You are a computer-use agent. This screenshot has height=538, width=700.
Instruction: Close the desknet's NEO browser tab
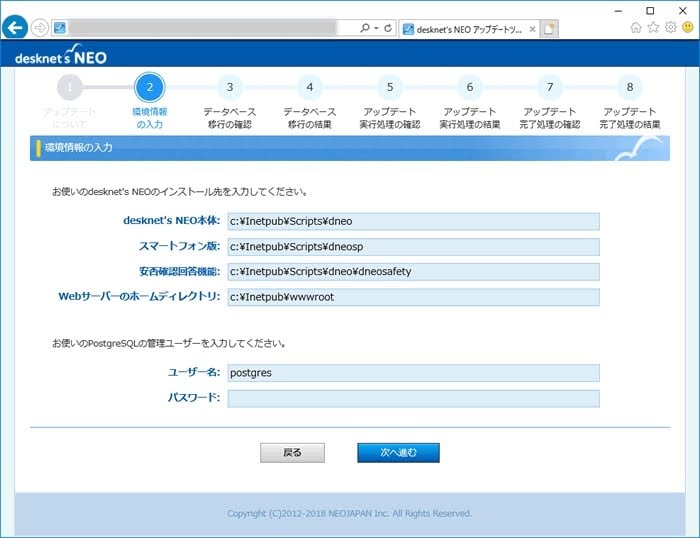tap(532, 29)
